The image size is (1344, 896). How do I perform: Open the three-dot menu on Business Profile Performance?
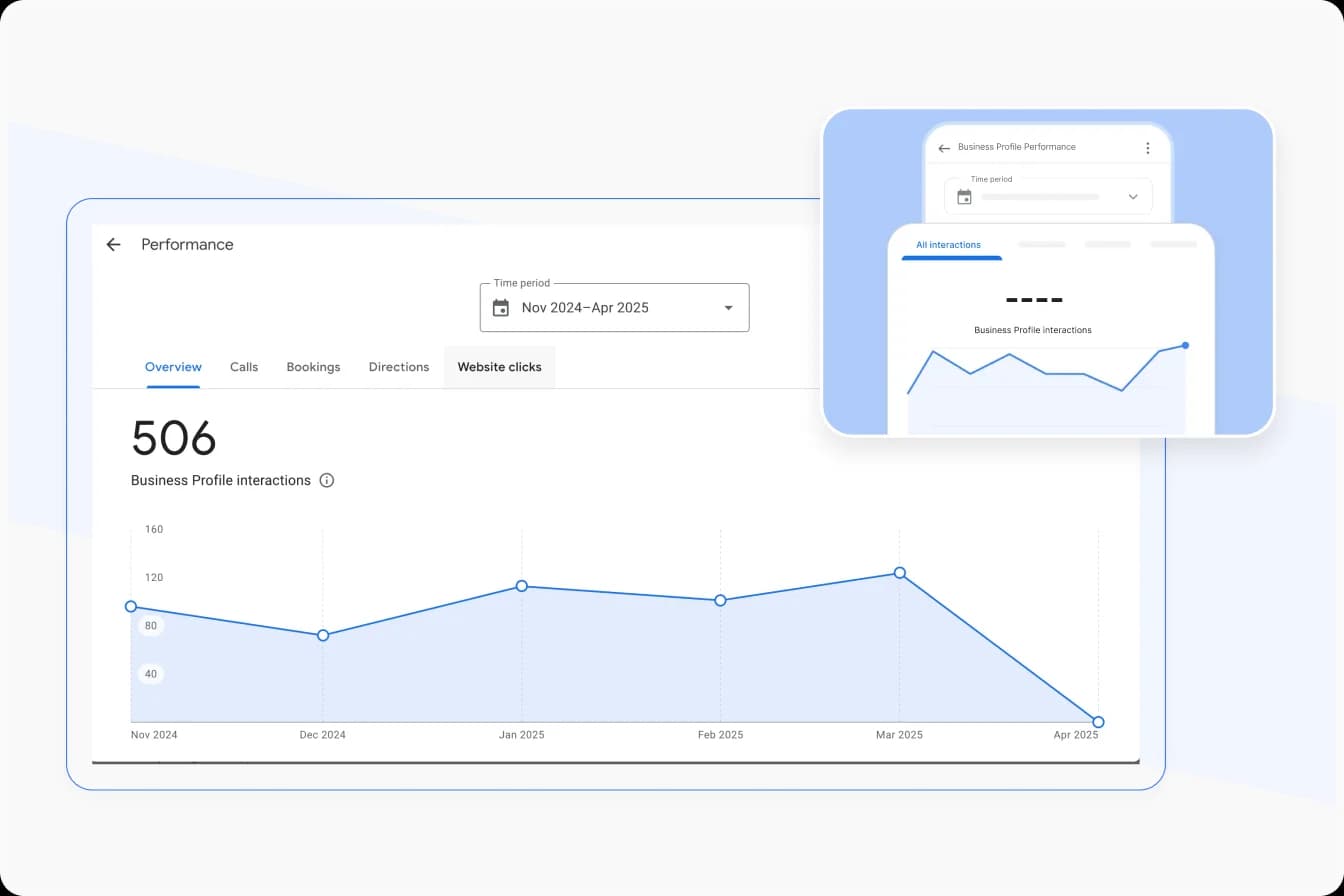click(1148, 147)
